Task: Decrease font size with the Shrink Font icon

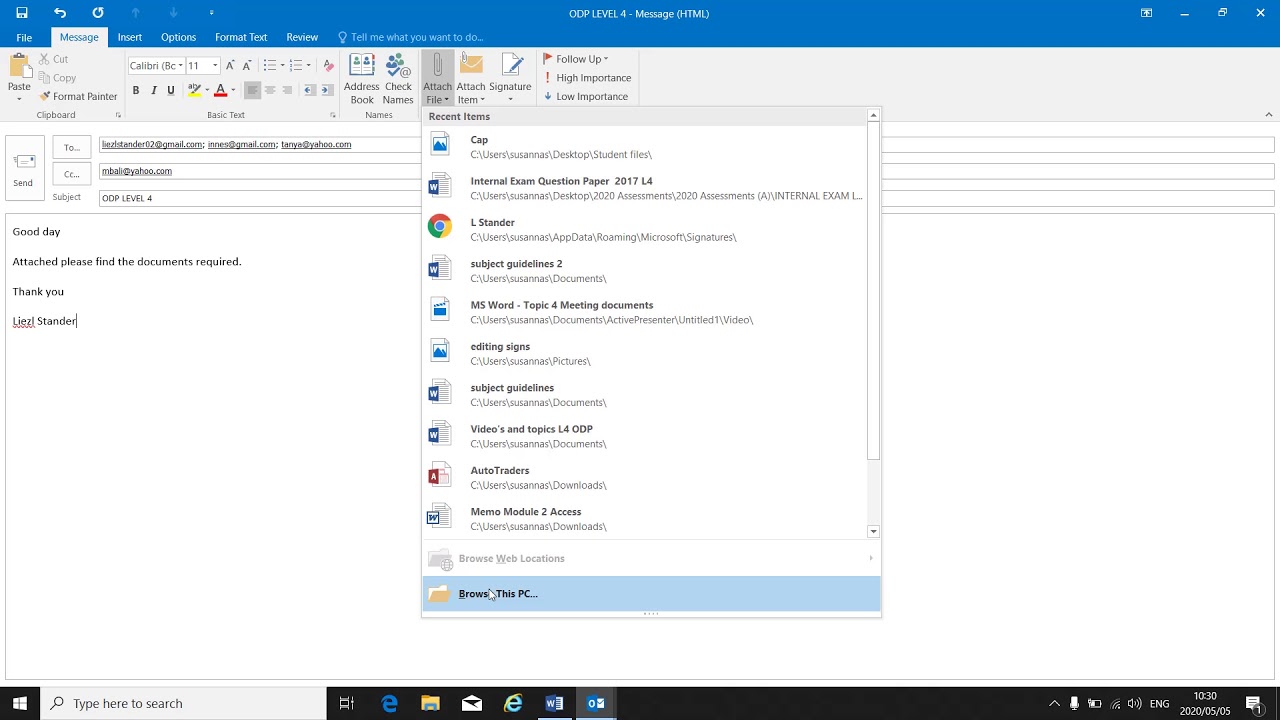Action: [247, 65]
